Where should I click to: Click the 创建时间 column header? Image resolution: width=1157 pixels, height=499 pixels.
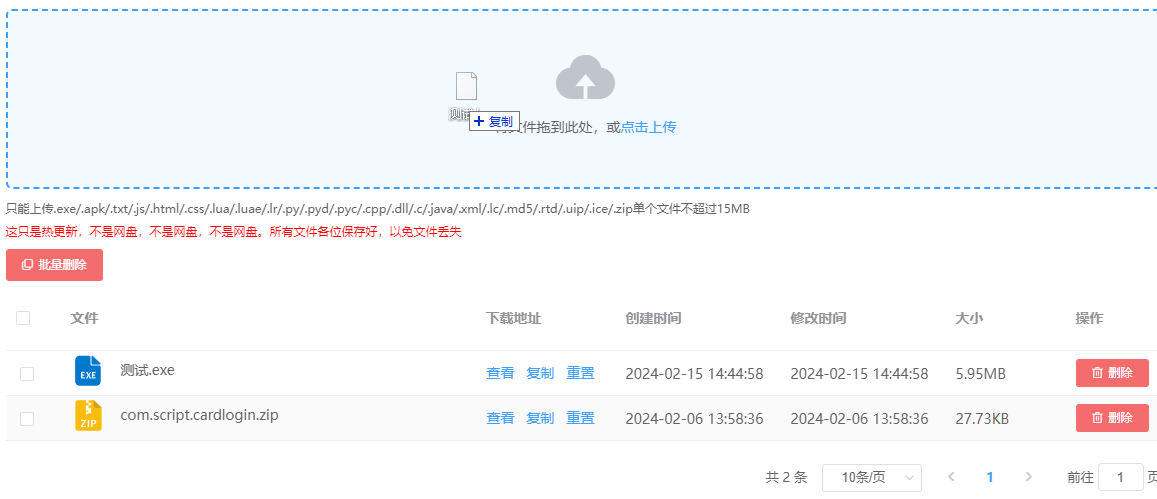pos(653,318)
